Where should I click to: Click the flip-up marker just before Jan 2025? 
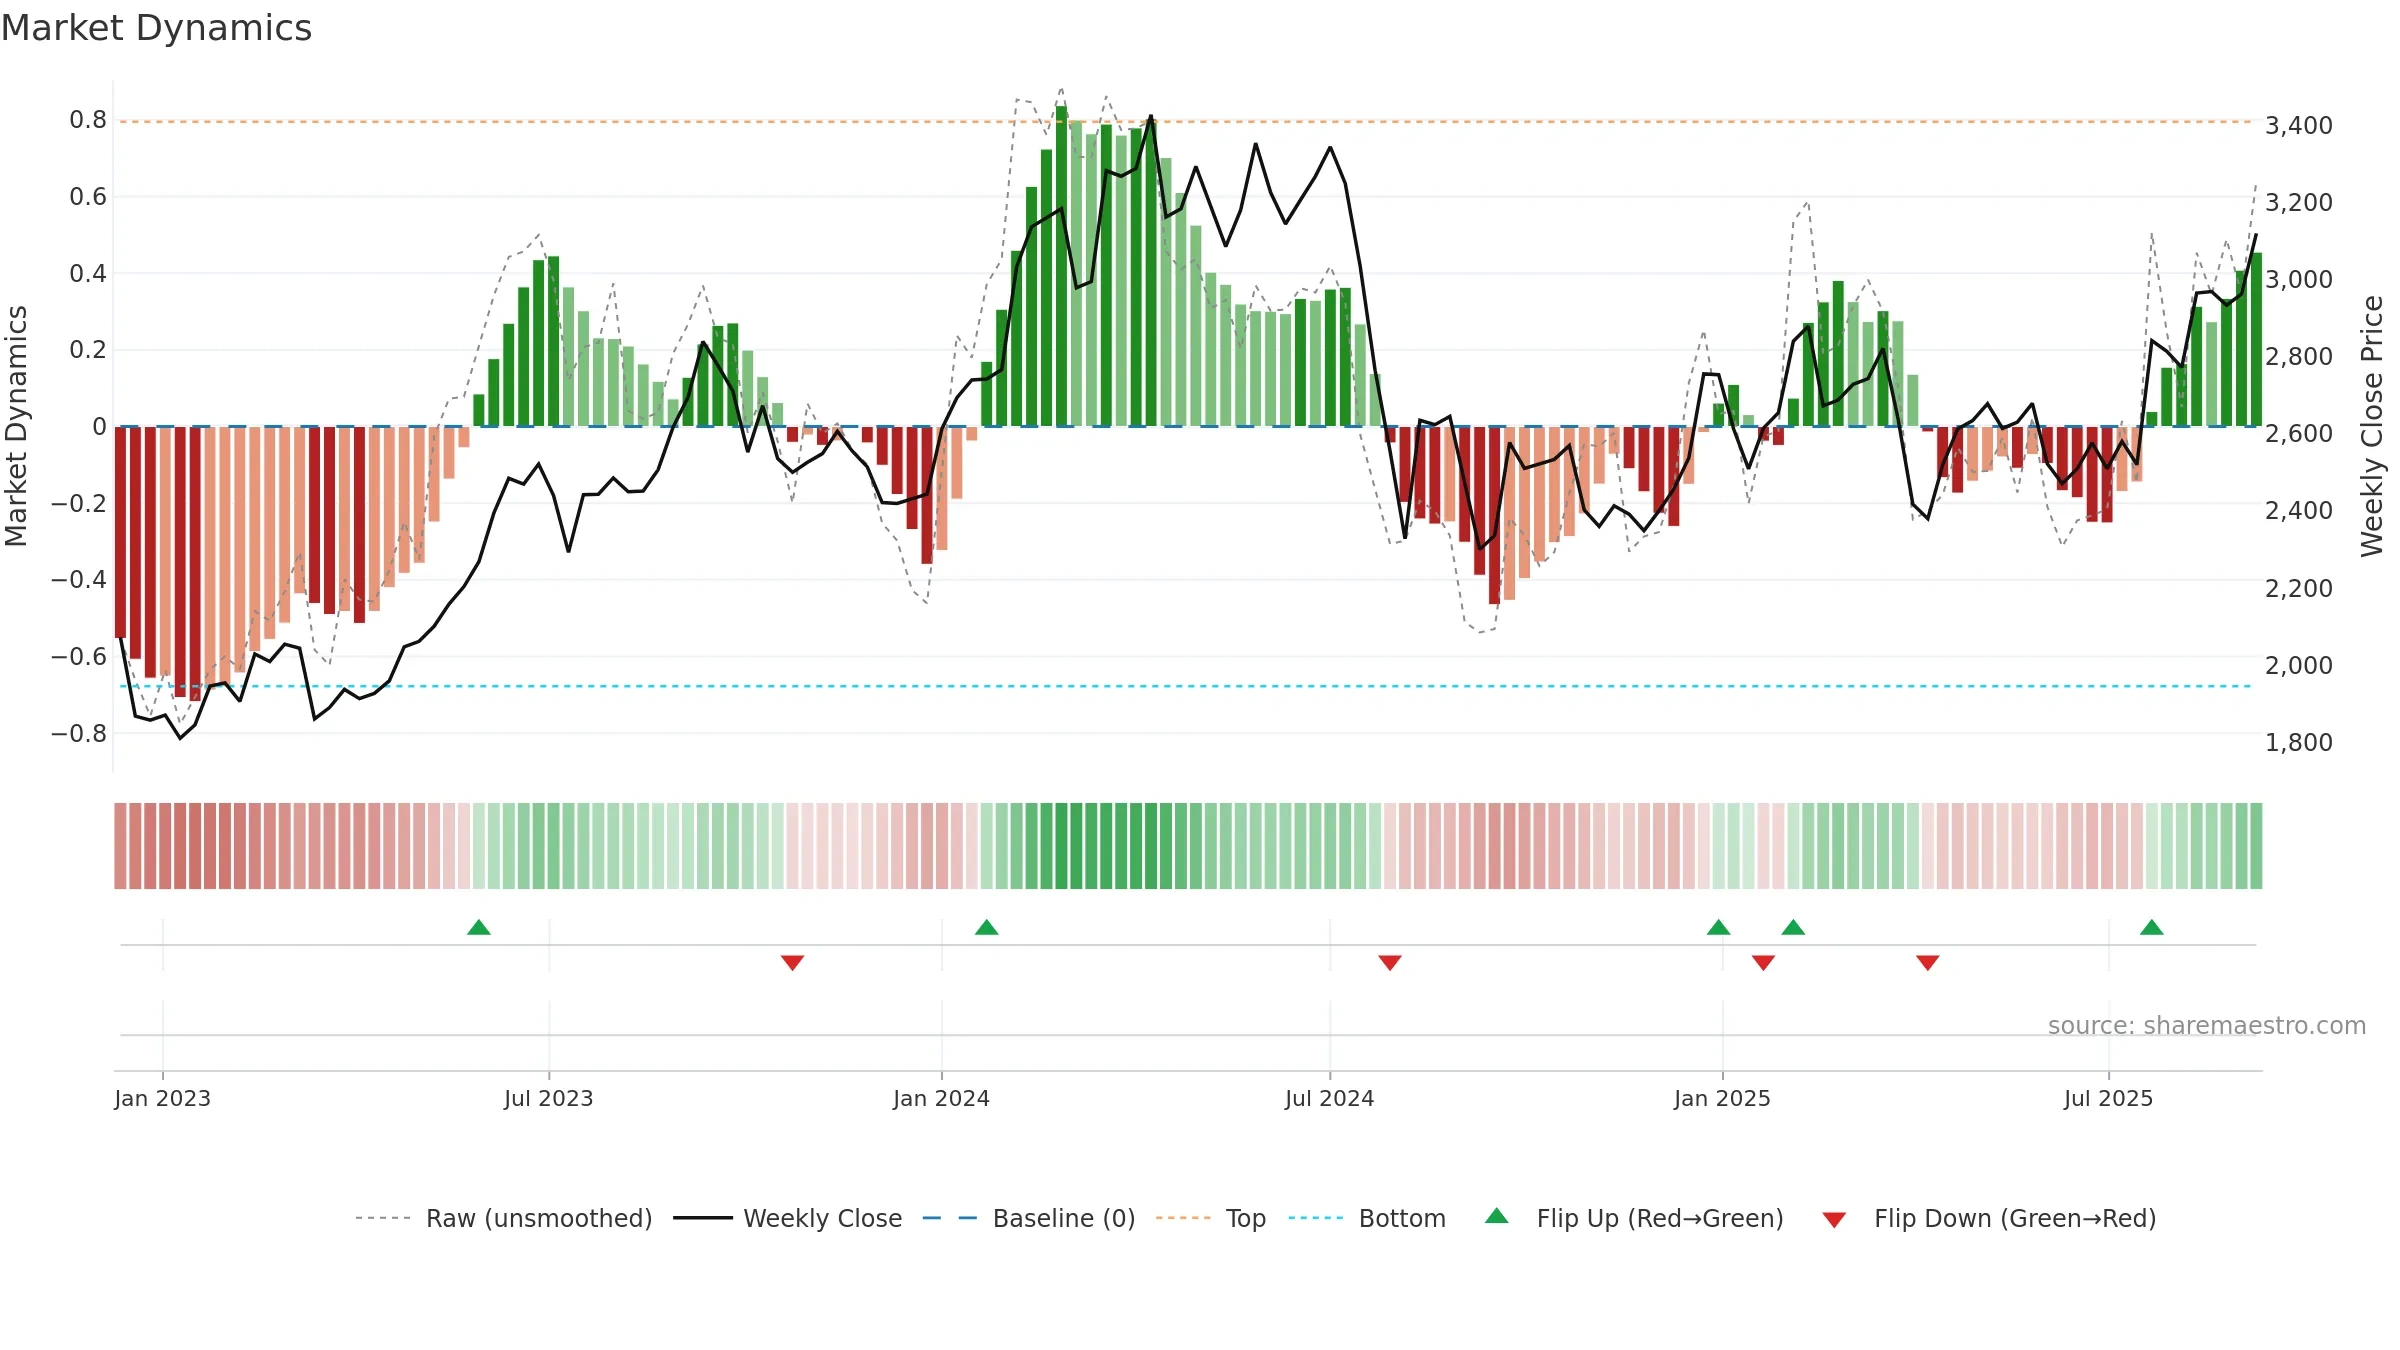point(1719,927)
